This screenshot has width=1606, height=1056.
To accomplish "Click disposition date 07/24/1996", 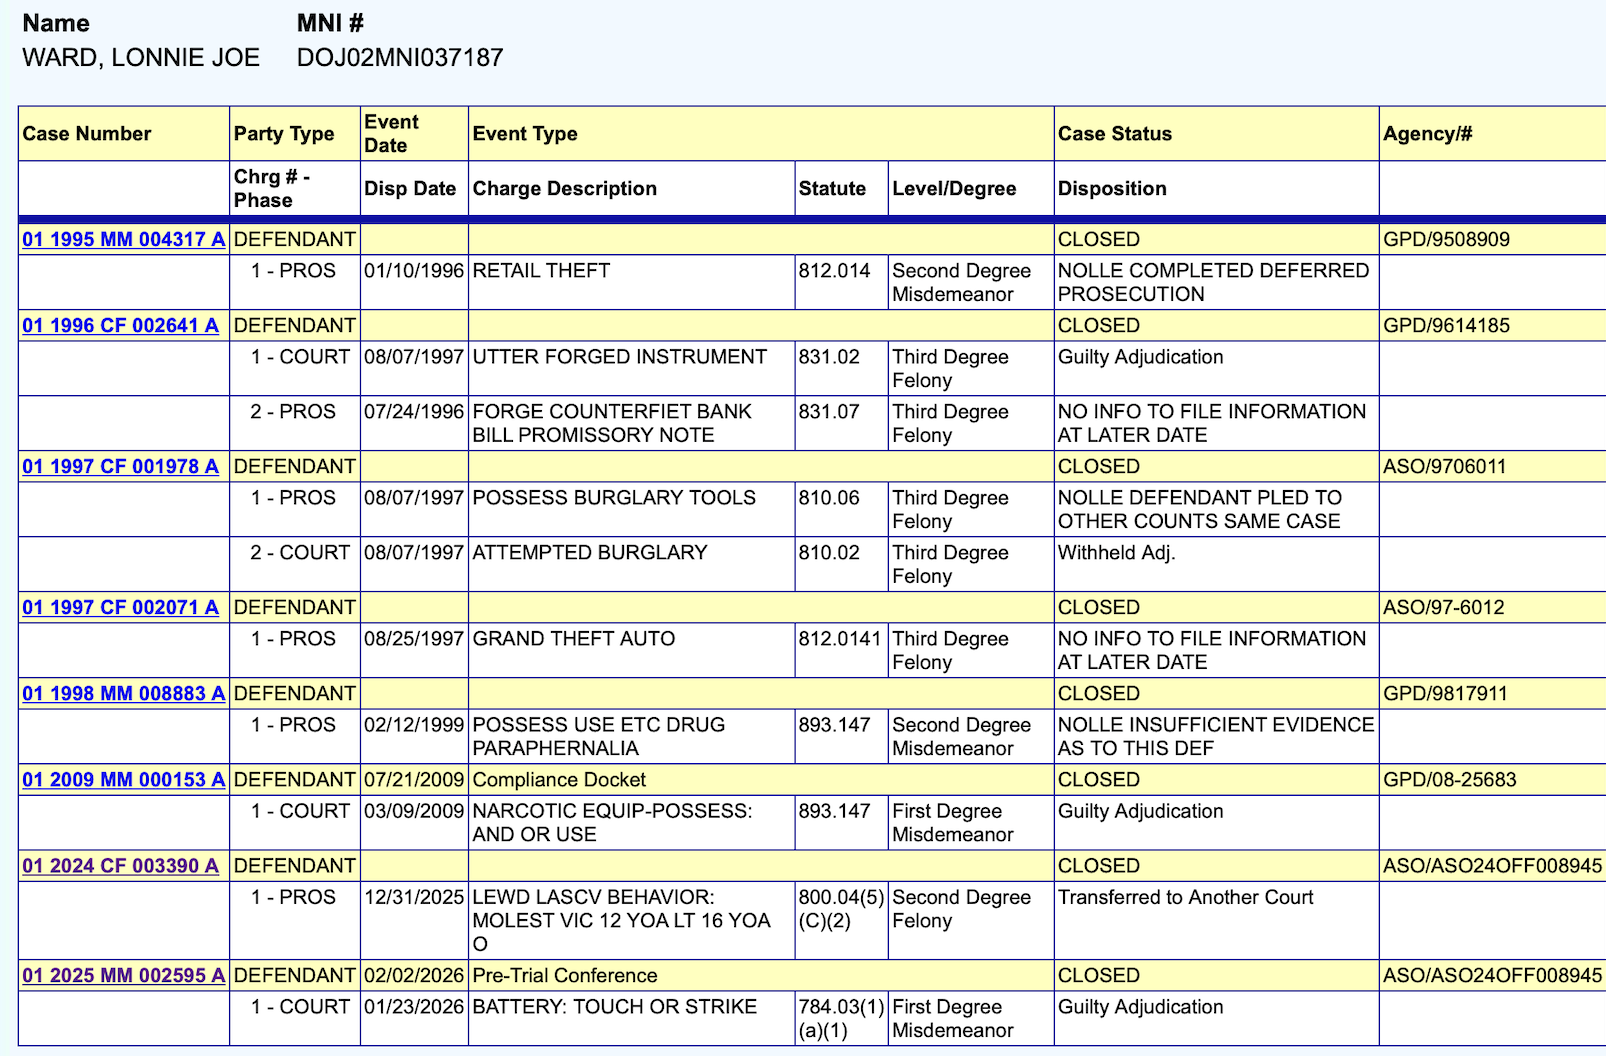I will tap(414, 411).
